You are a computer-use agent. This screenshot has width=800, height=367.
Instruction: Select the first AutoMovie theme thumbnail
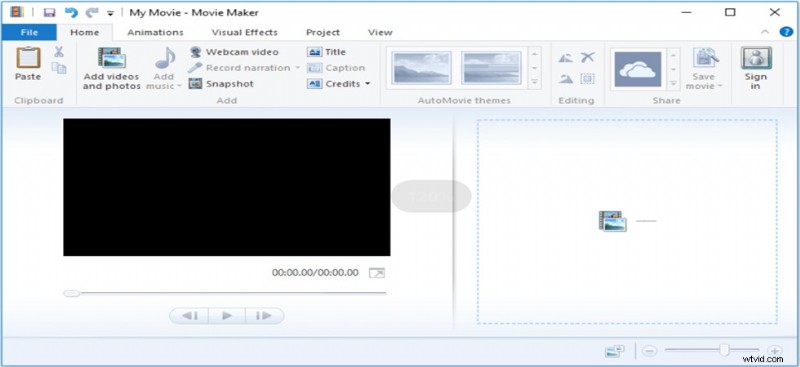tap(421, 68)
